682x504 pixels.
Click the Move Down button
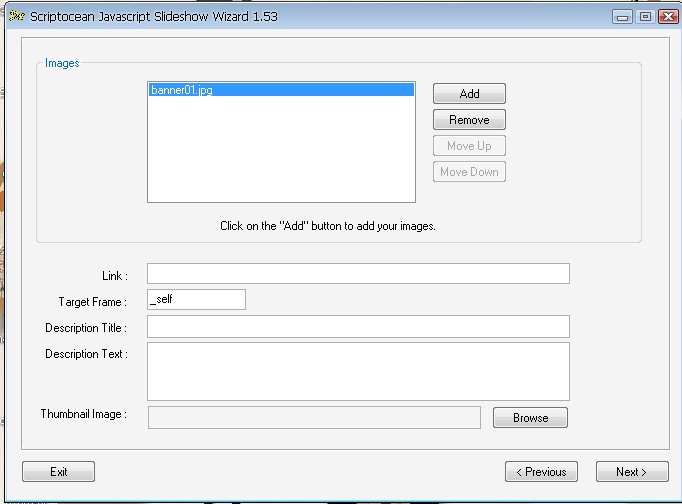coord(469,172)
